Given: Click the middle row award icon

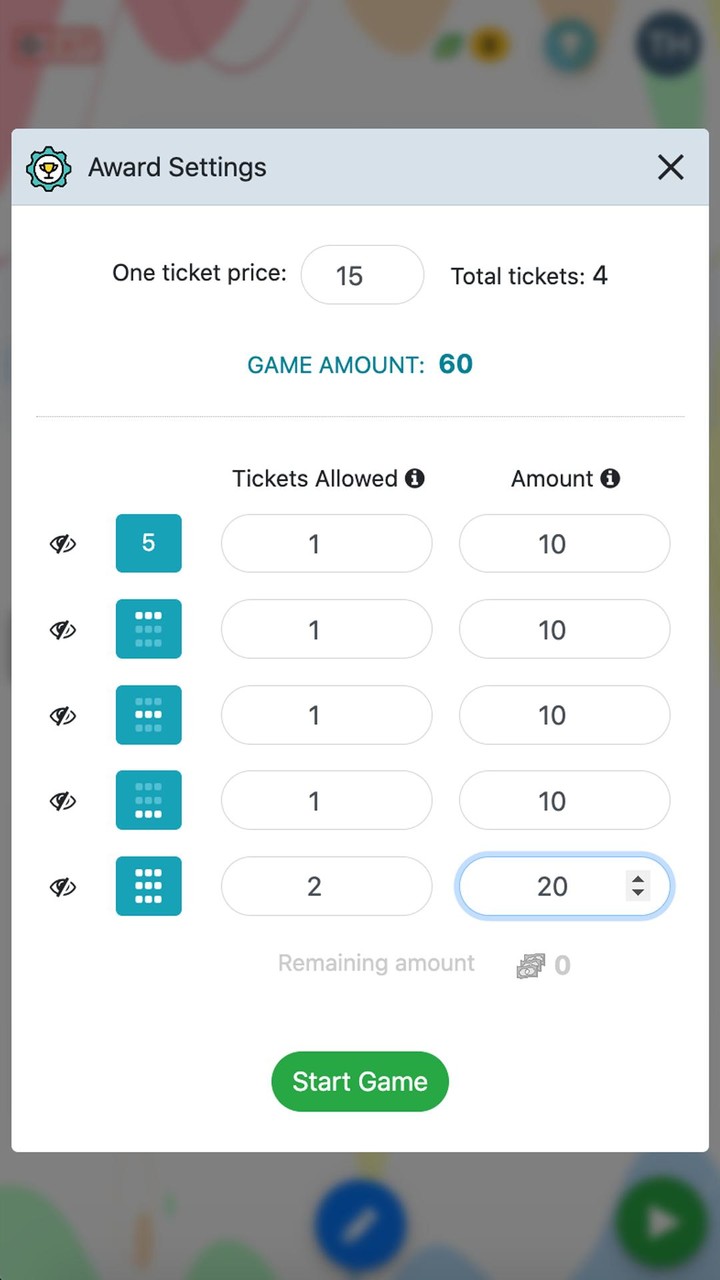Looking at the screenshot, I should click(x=148, y=715).
